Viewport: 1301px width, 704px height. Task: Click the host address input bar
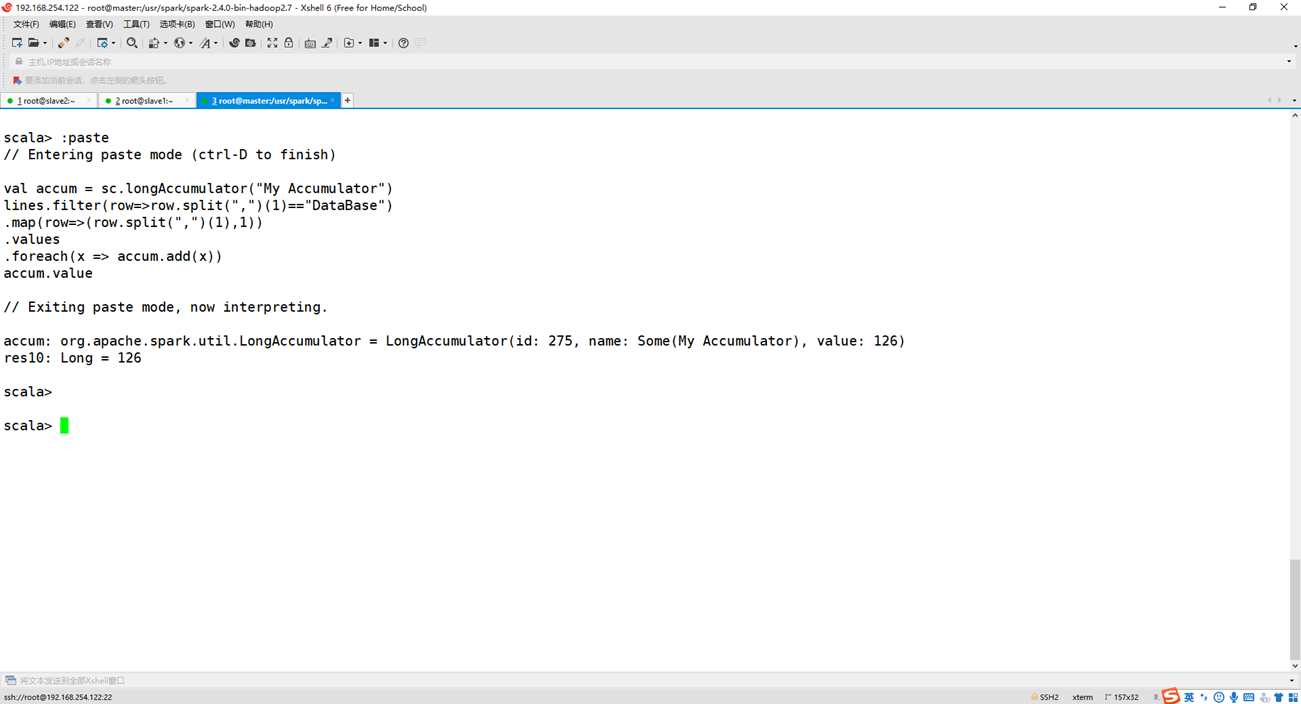pyautogui.click(x=650, y=62)
